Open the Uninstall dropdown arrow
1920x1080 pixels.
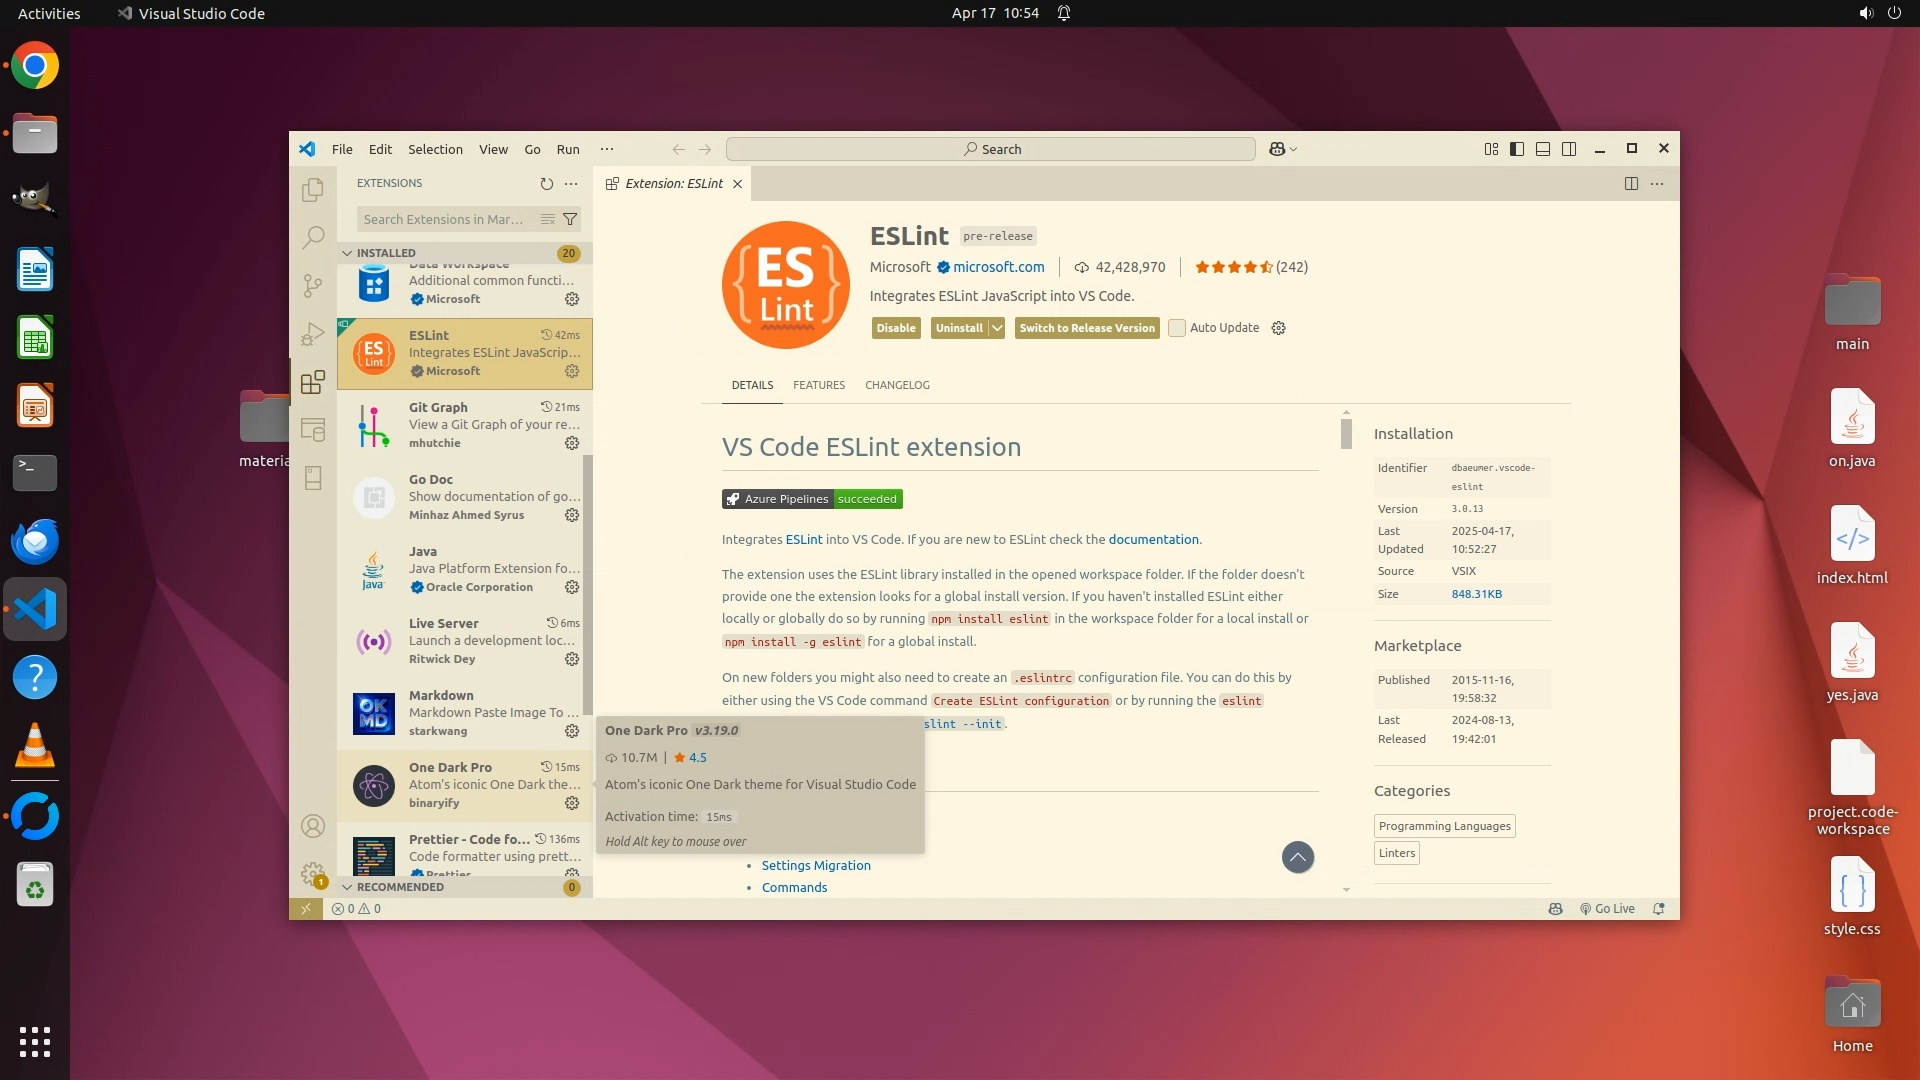pos(997,328)
